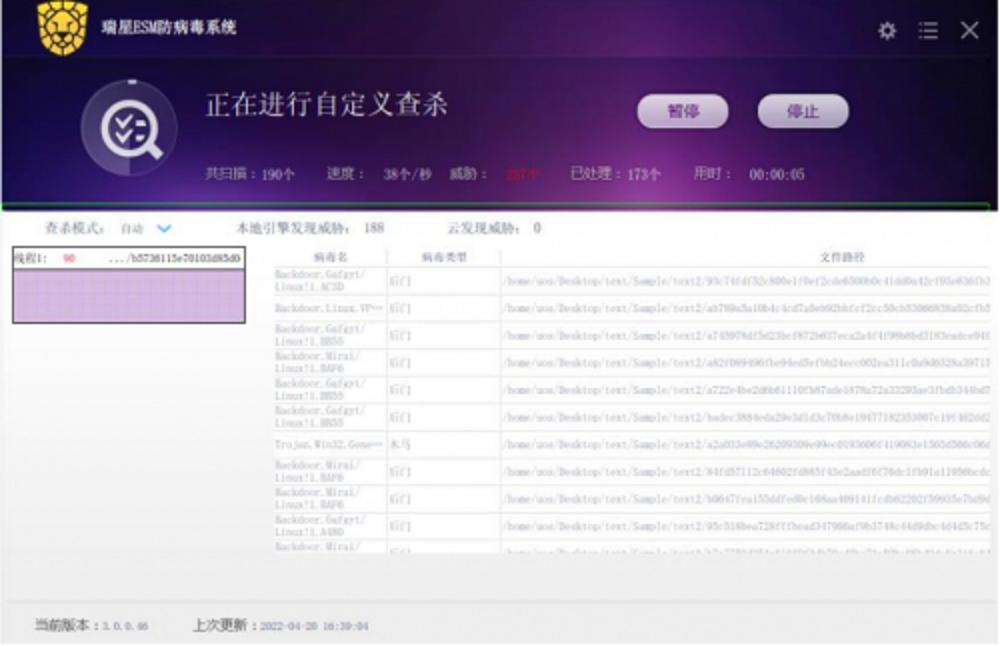Select the 文件路径 column header

(842, 257)
